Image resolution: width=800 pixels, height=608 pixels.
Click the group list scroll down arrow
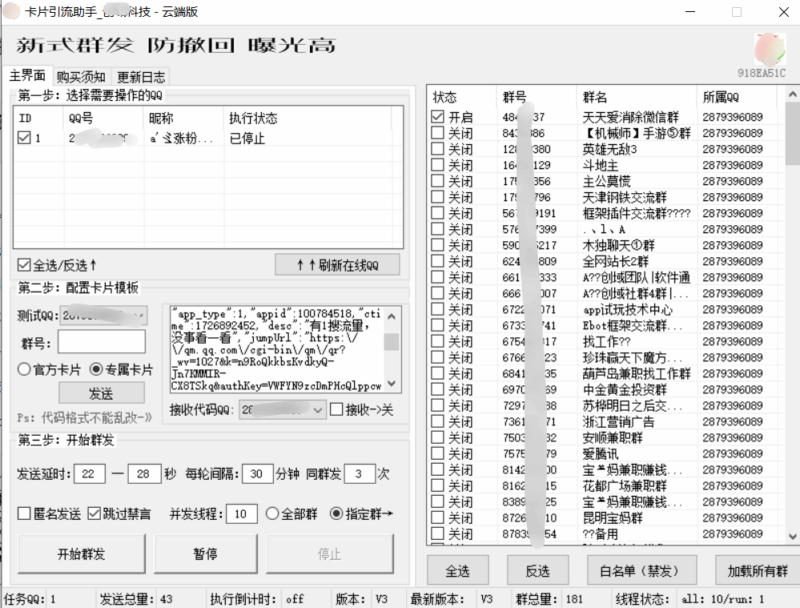(x=792, y=536)
